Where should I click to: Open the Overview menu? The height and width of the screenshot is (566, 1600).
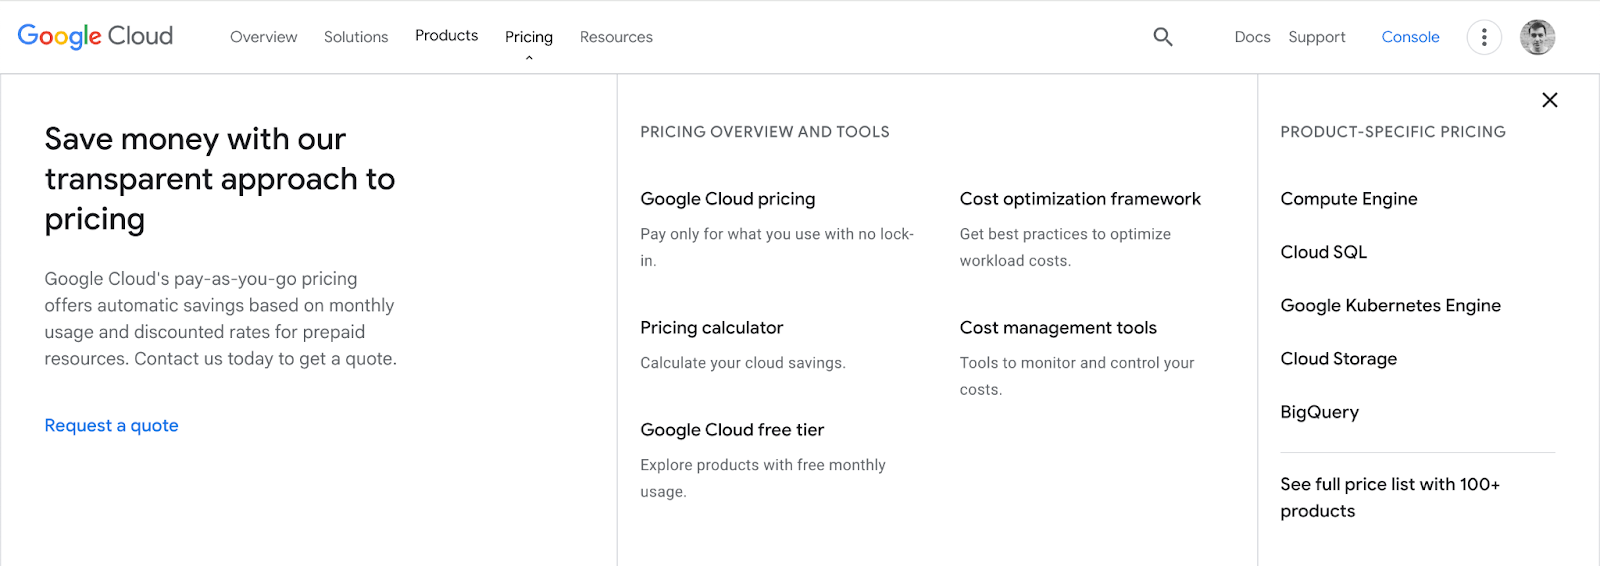point(264,37)
